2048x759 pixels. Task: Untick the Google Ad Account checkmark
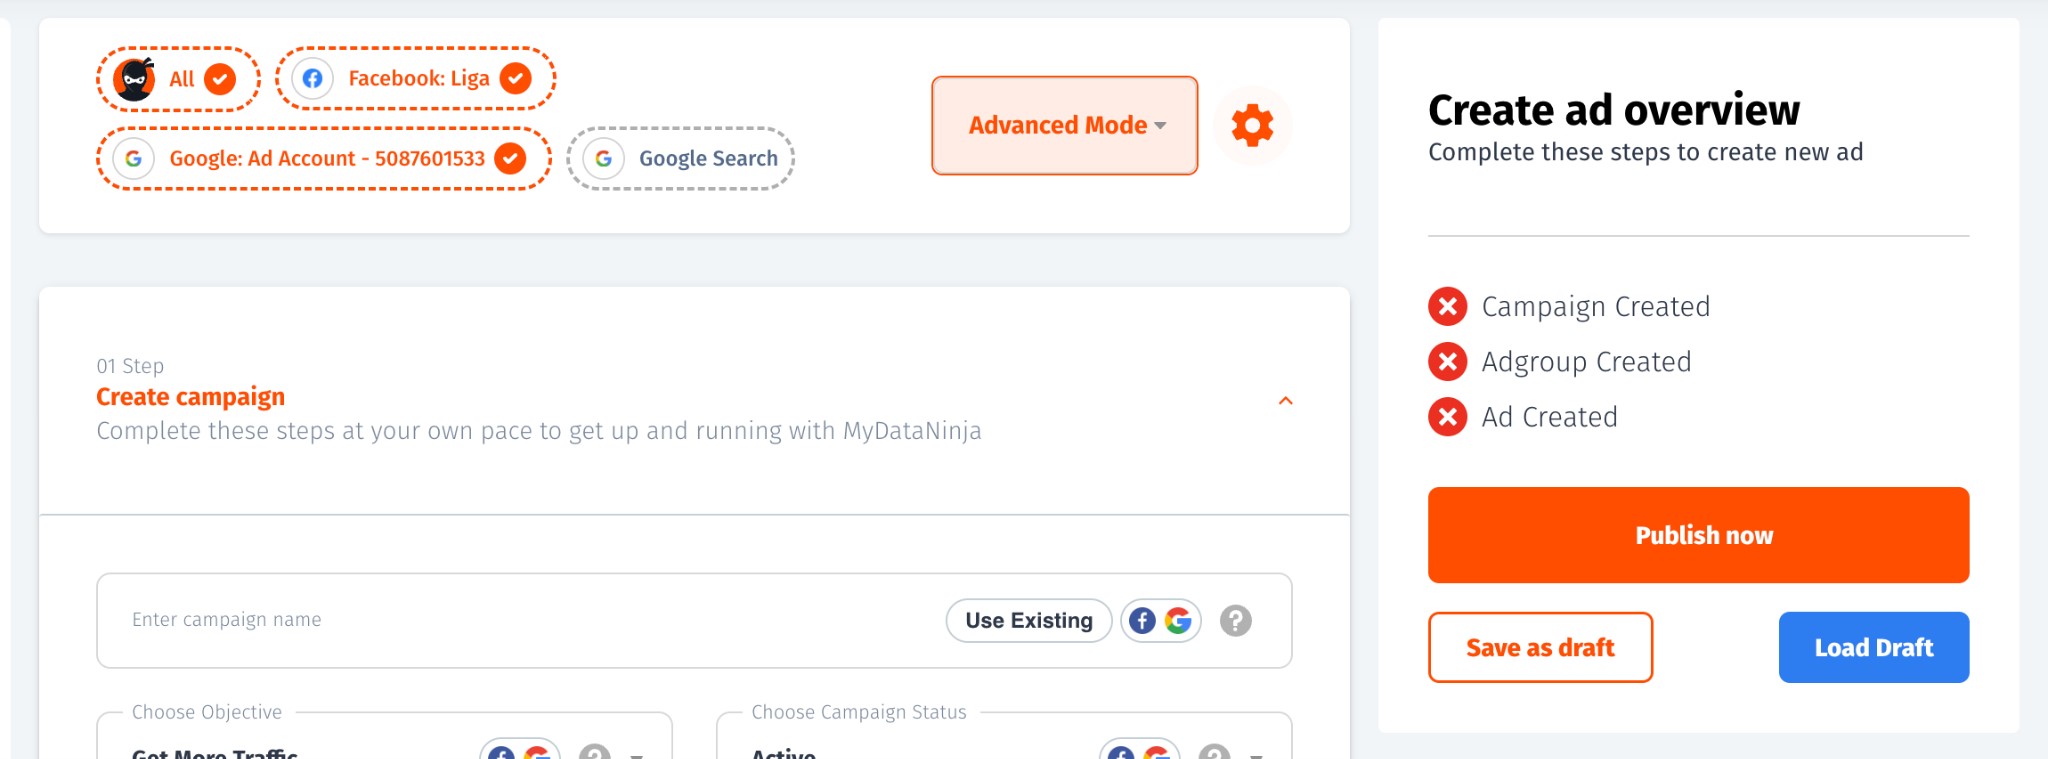510,158
